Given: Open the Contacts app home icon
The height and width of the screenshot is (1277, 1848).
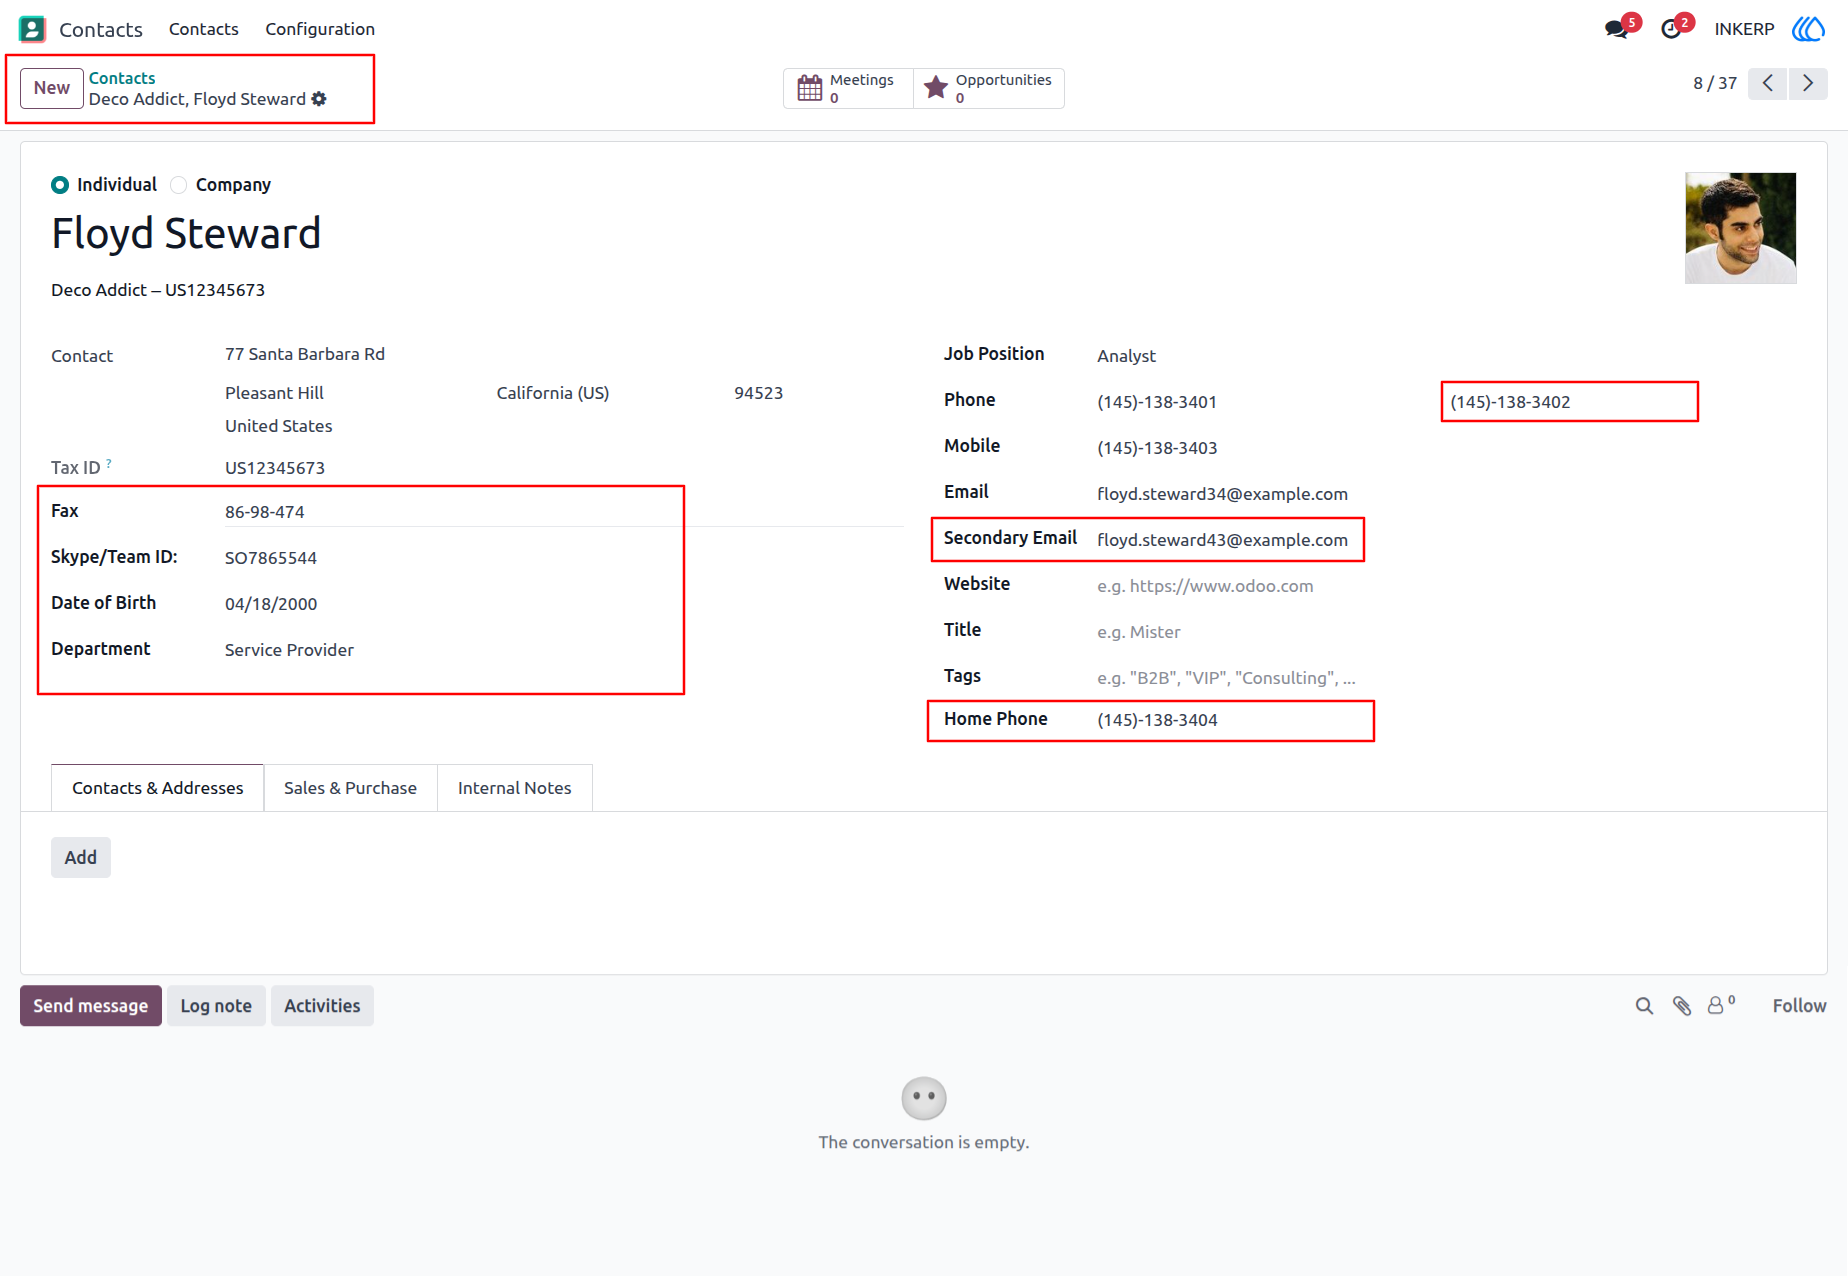Looking at the screenshot, I should point(32,29).
